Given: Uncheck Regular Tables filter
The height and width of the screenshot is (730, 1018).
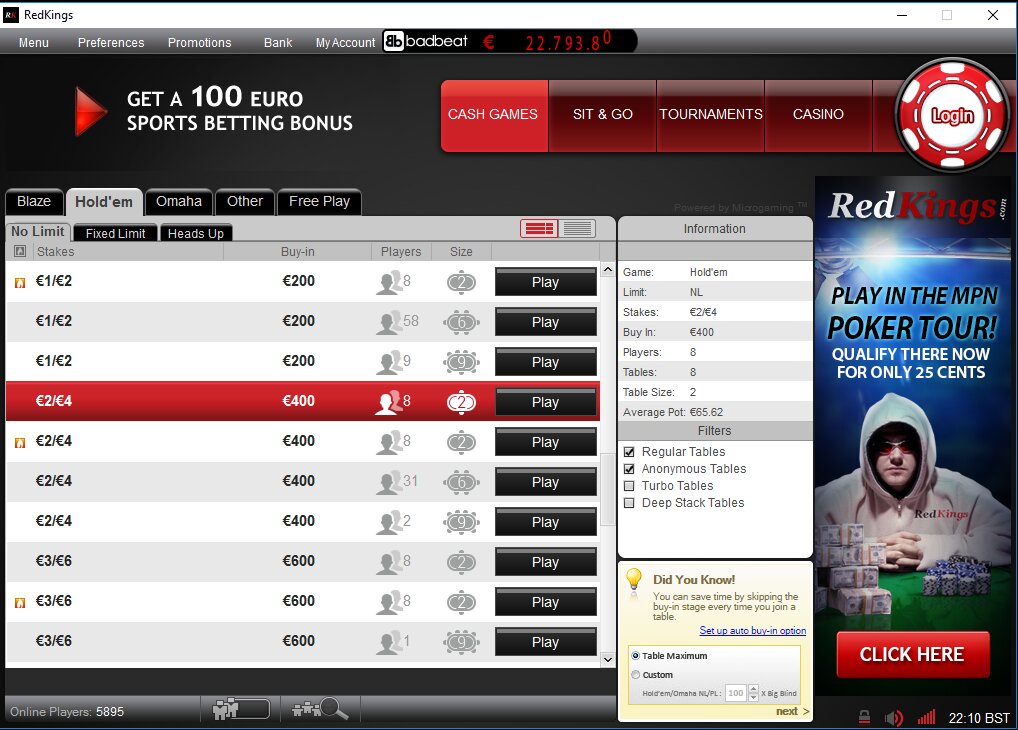Looking at the screenshot, I should pos(628,452).
